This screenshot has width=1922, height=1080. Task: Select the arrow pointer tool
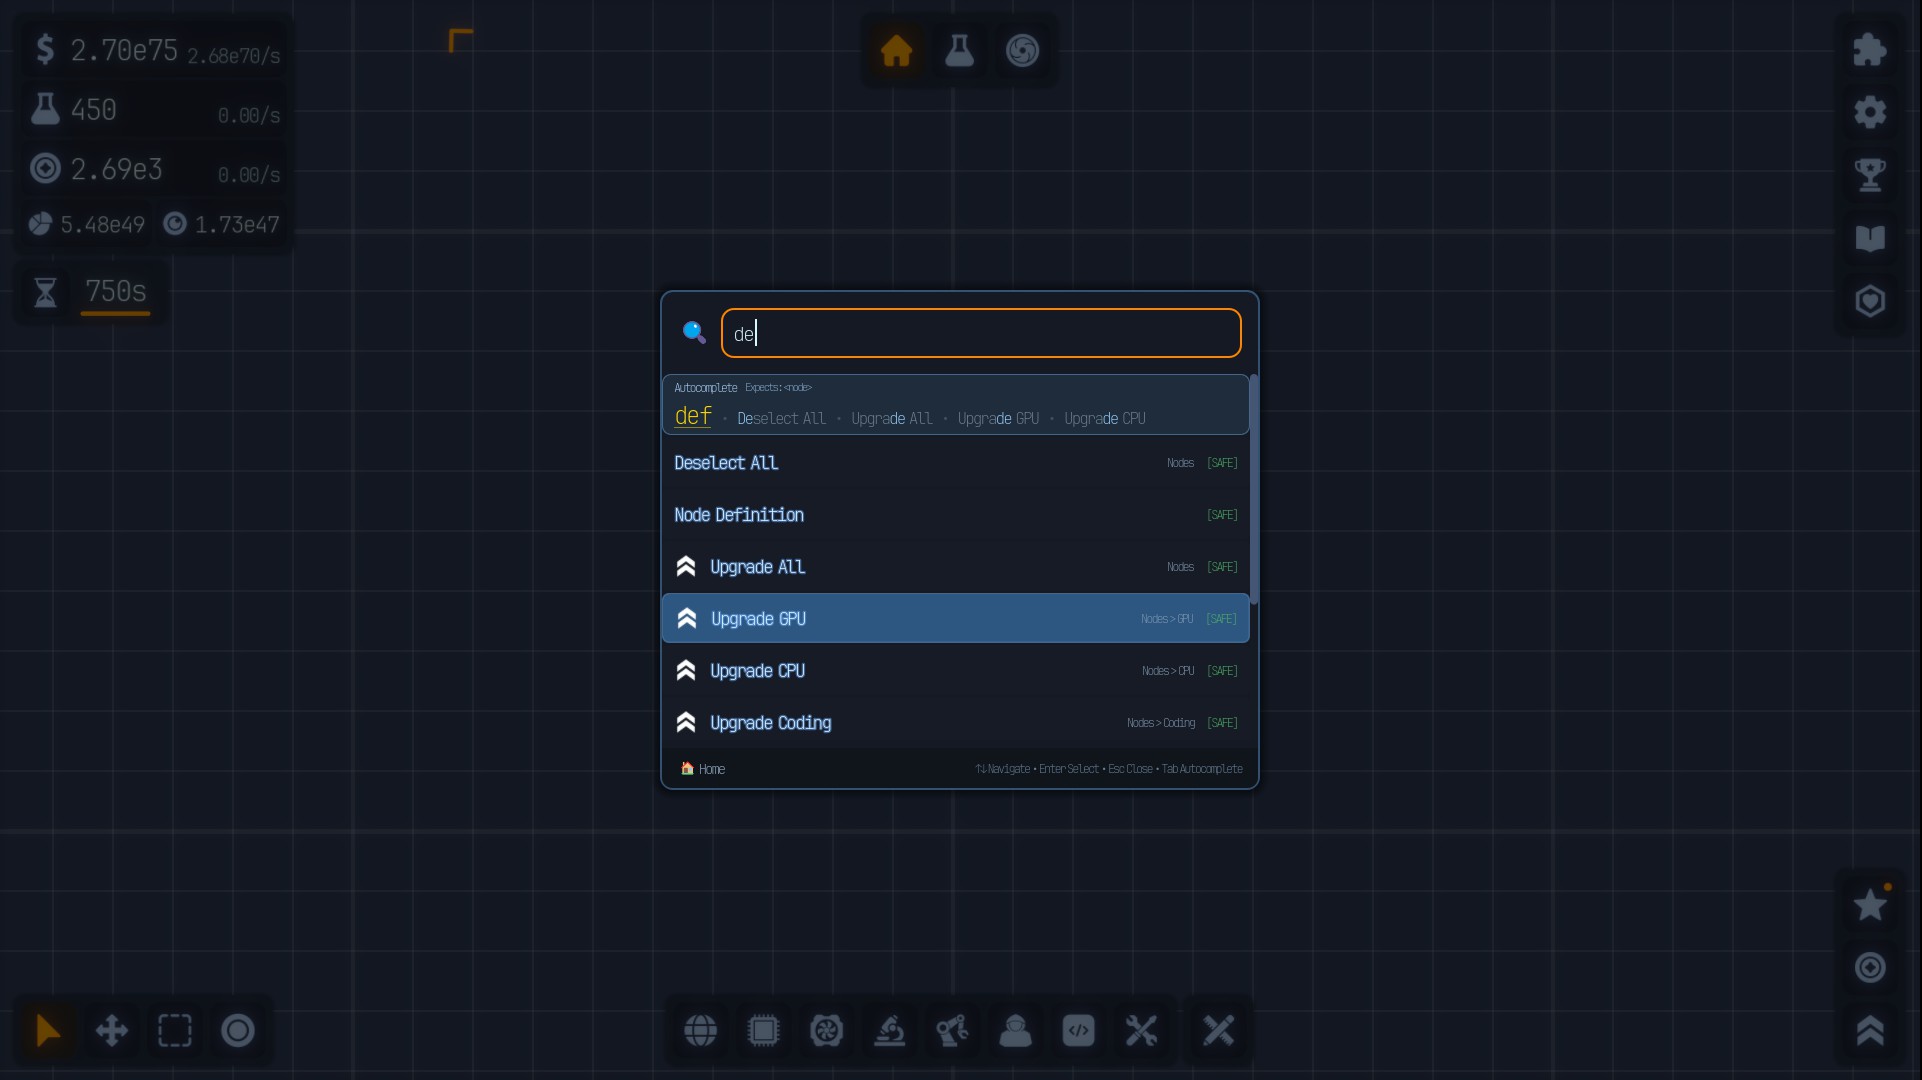coord(48,1030)
